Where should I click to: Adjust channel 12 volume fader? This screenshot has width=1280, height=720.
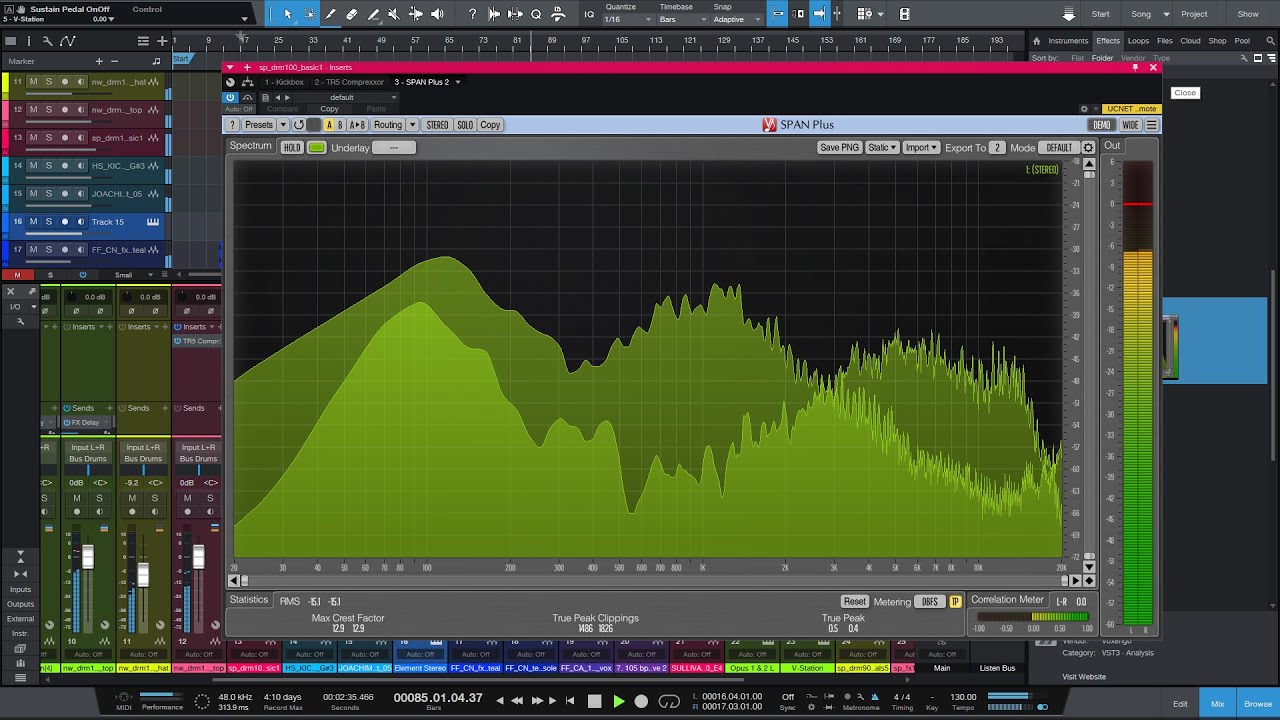tap(198, 558)
